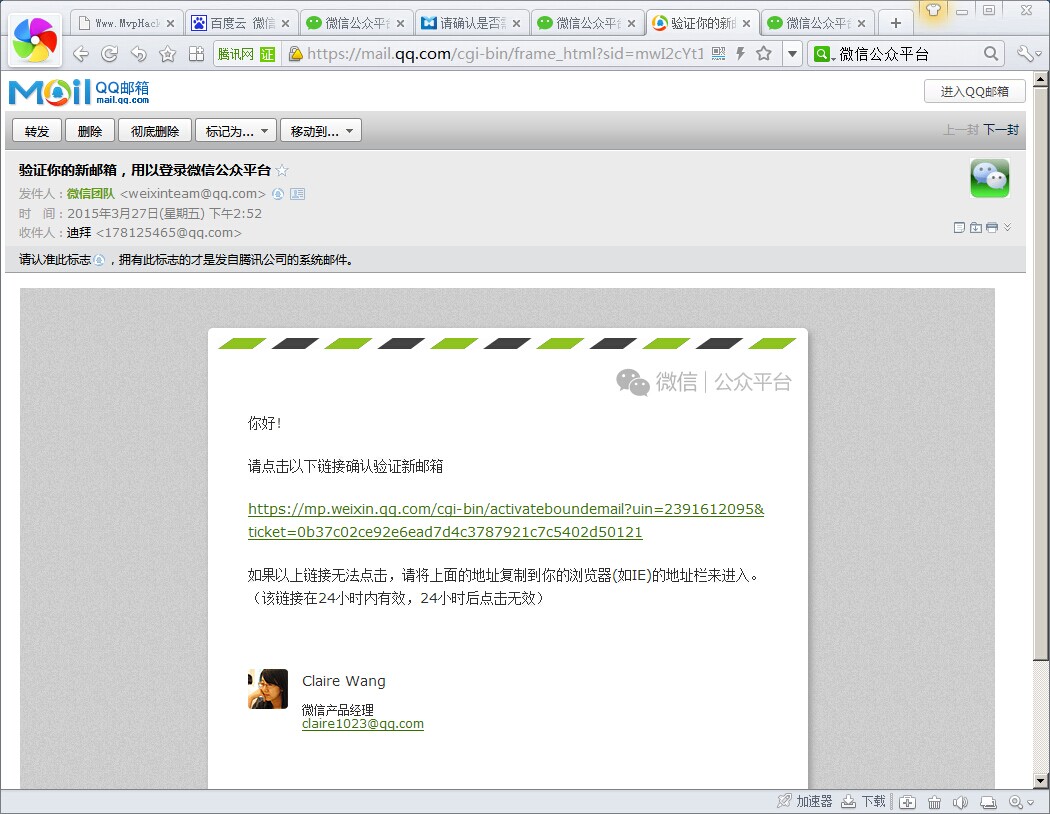The width and height of the screenshot is (1050, 814).
Task: Click the browser back arrow
Action: click(x=80, y=54)
